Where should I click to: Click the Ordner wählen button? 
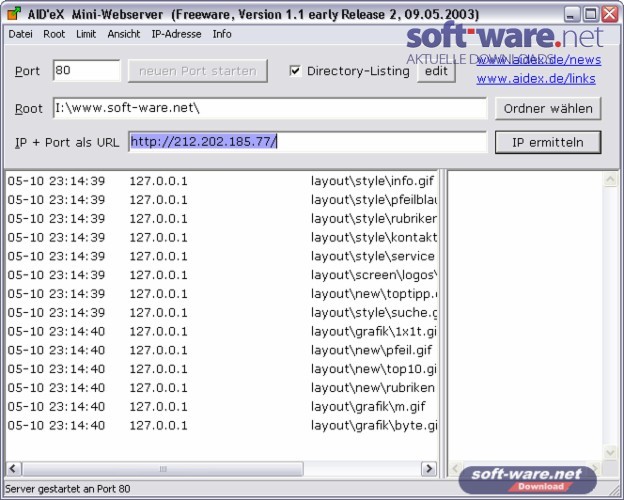[548, 108]
